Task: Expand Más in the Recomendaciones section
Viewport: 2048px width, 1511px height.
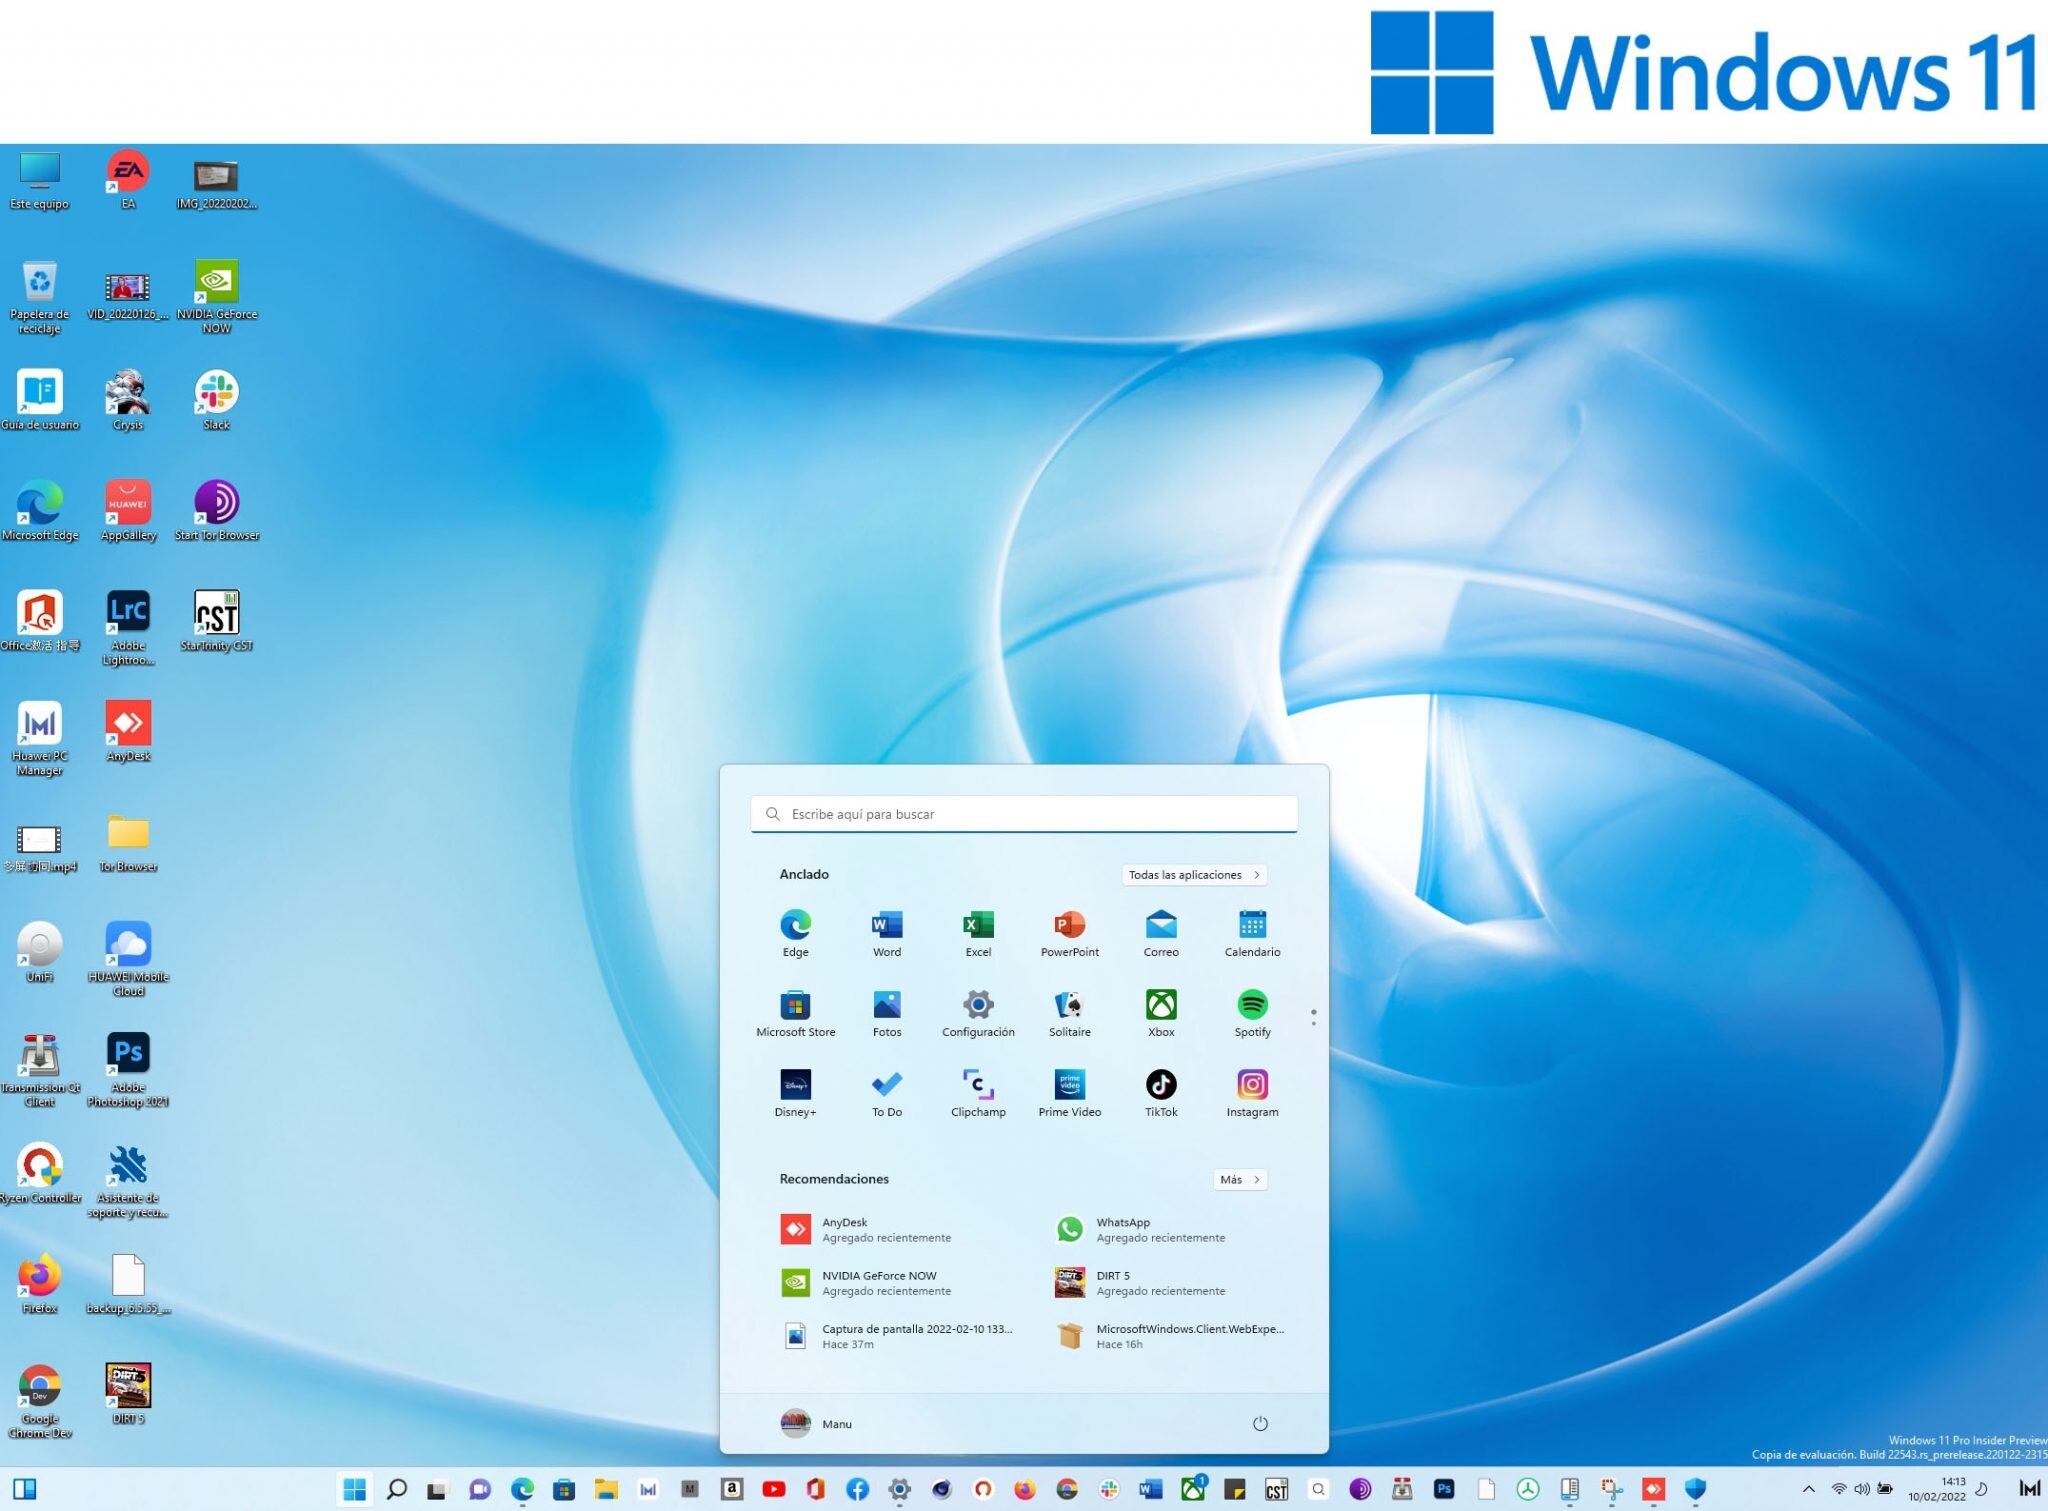Action: click(x=1239, y=1179)
